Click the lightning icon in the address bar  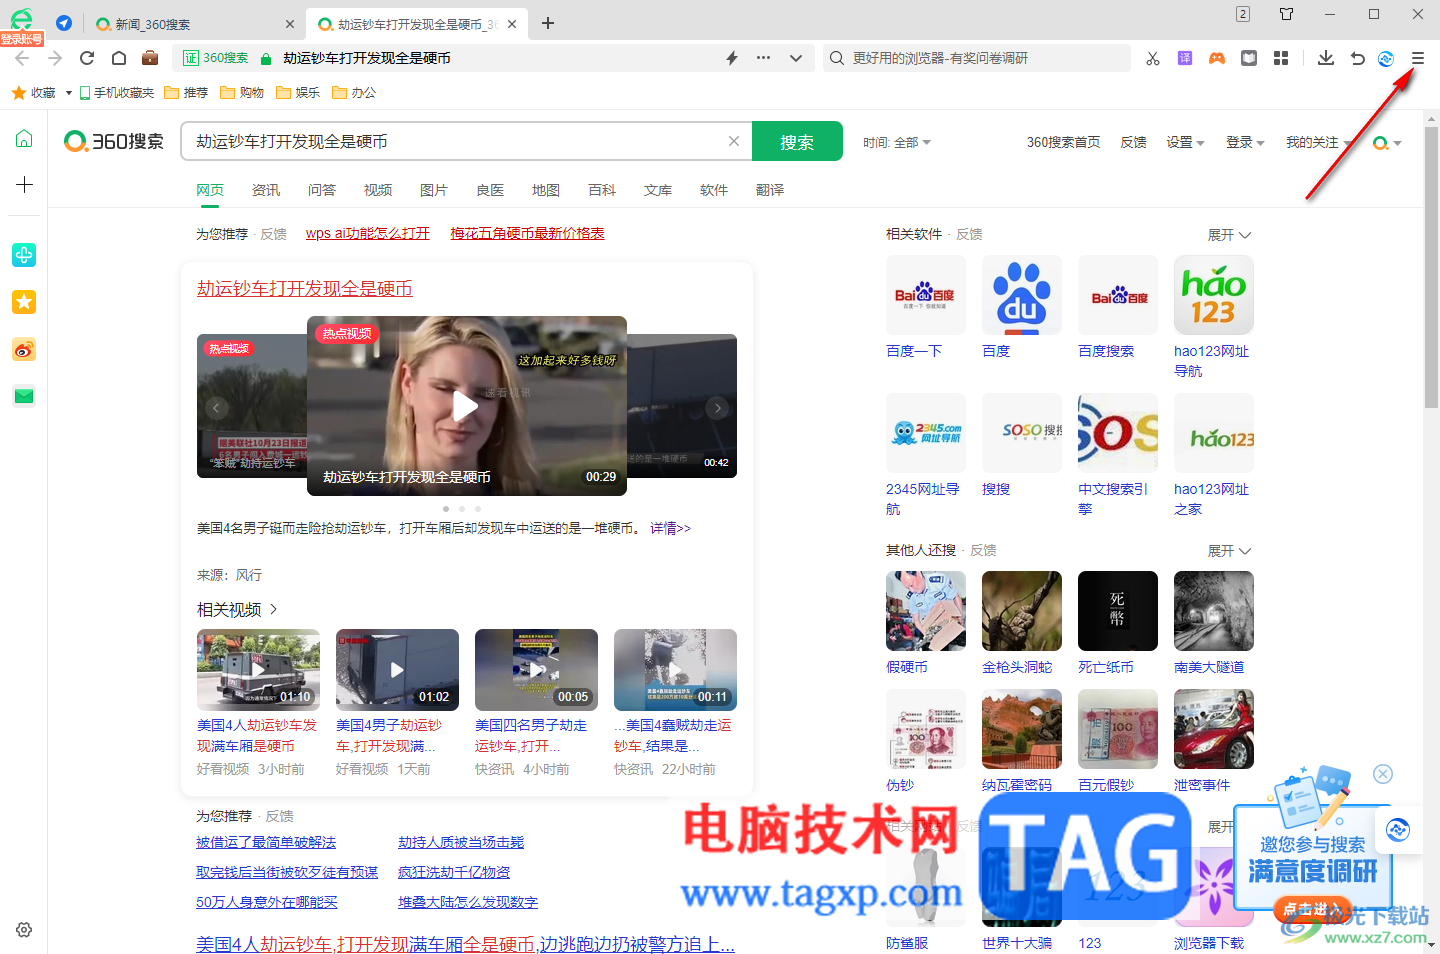click(732, 58)
